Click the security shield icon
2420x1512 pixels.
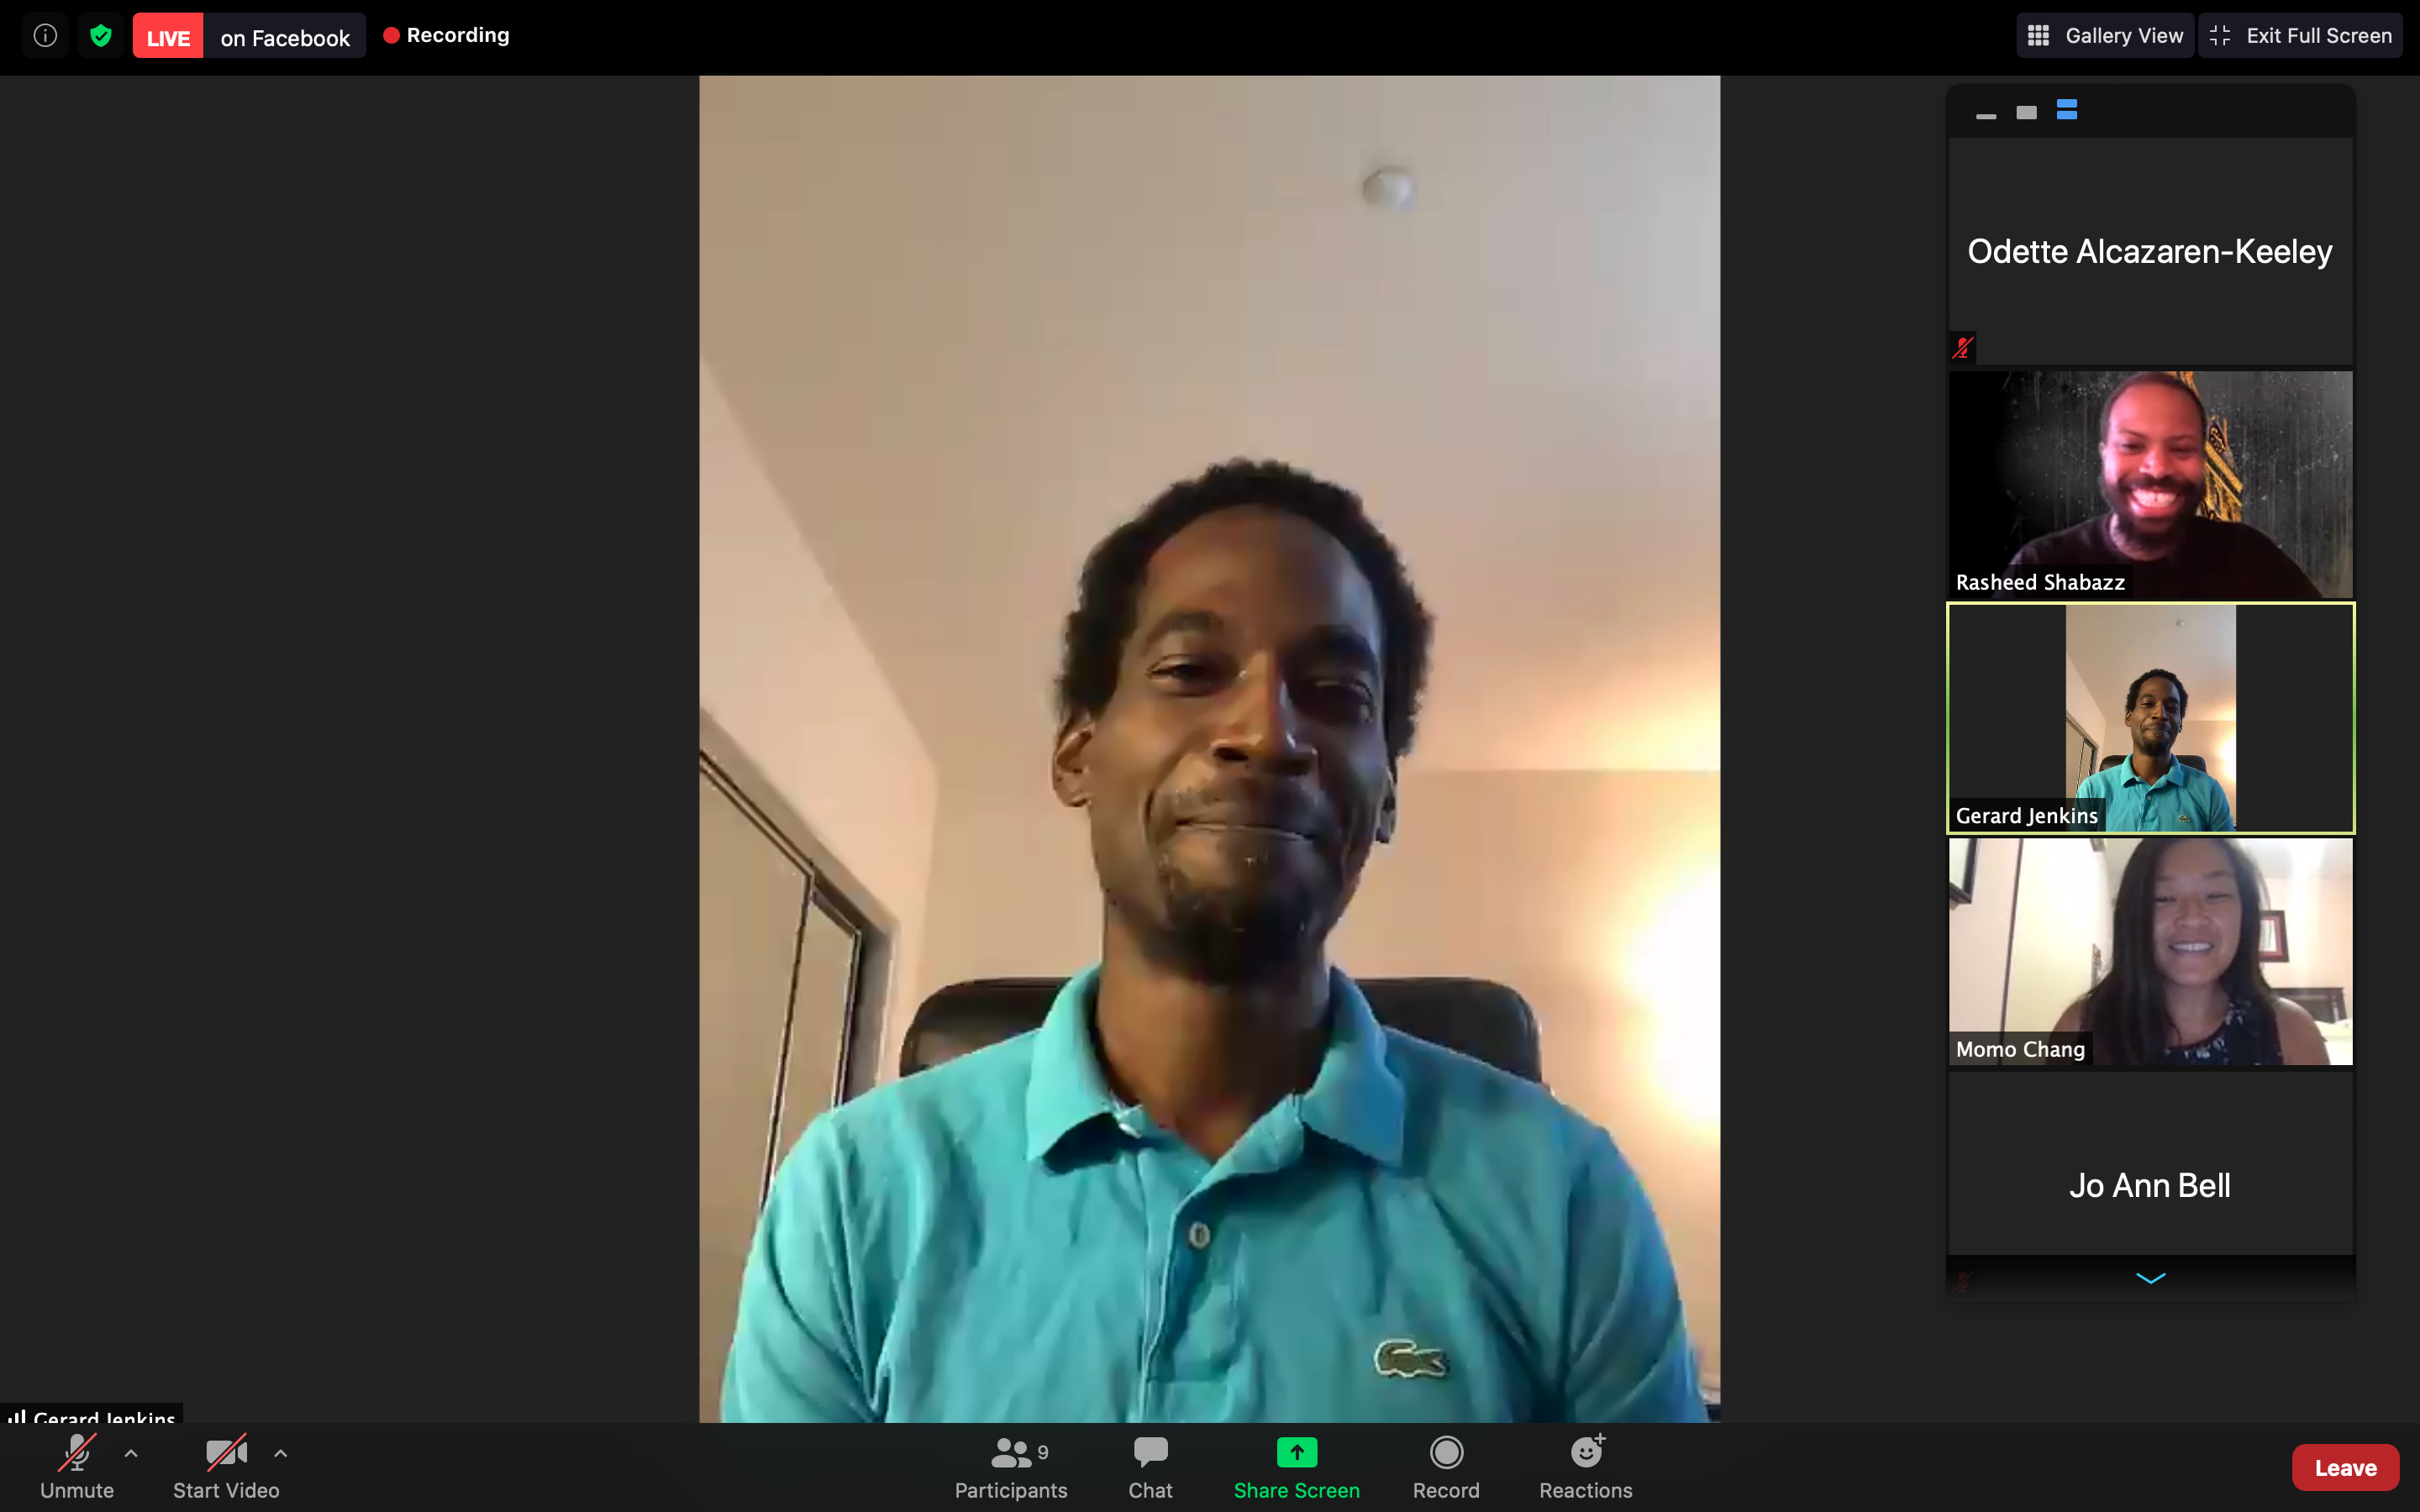(x=101, y=34)
